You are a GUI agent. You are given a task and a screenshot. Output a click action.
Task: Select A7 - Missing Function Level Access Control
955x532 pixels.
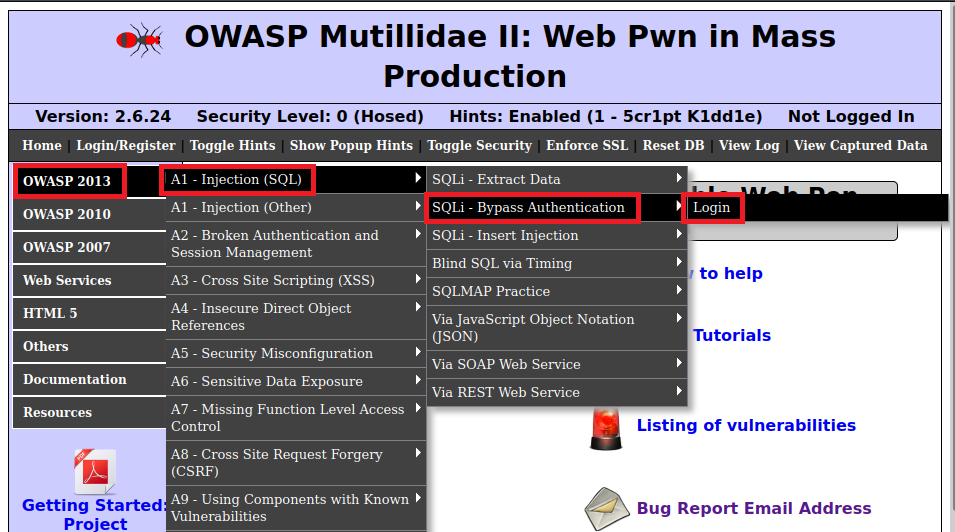[x=296, y=418]
